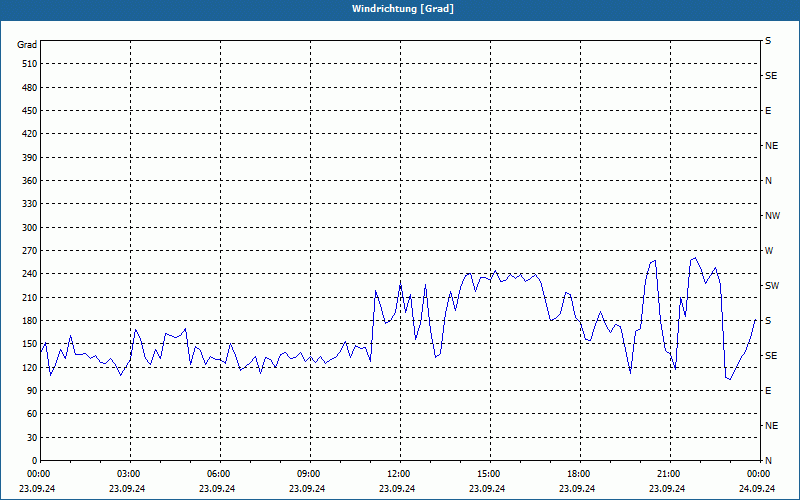Click the 300 degree axis label
Image resolution: width=800 pixels, height=500 pixels.
(x=30, y=228)
